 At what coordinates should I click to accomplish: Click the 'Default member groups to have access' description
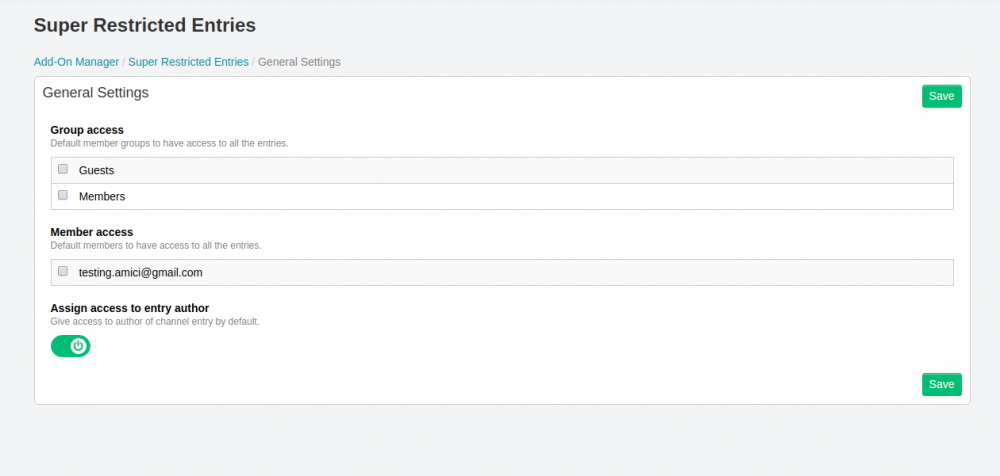pyautogui.click(x=170, y=144)
